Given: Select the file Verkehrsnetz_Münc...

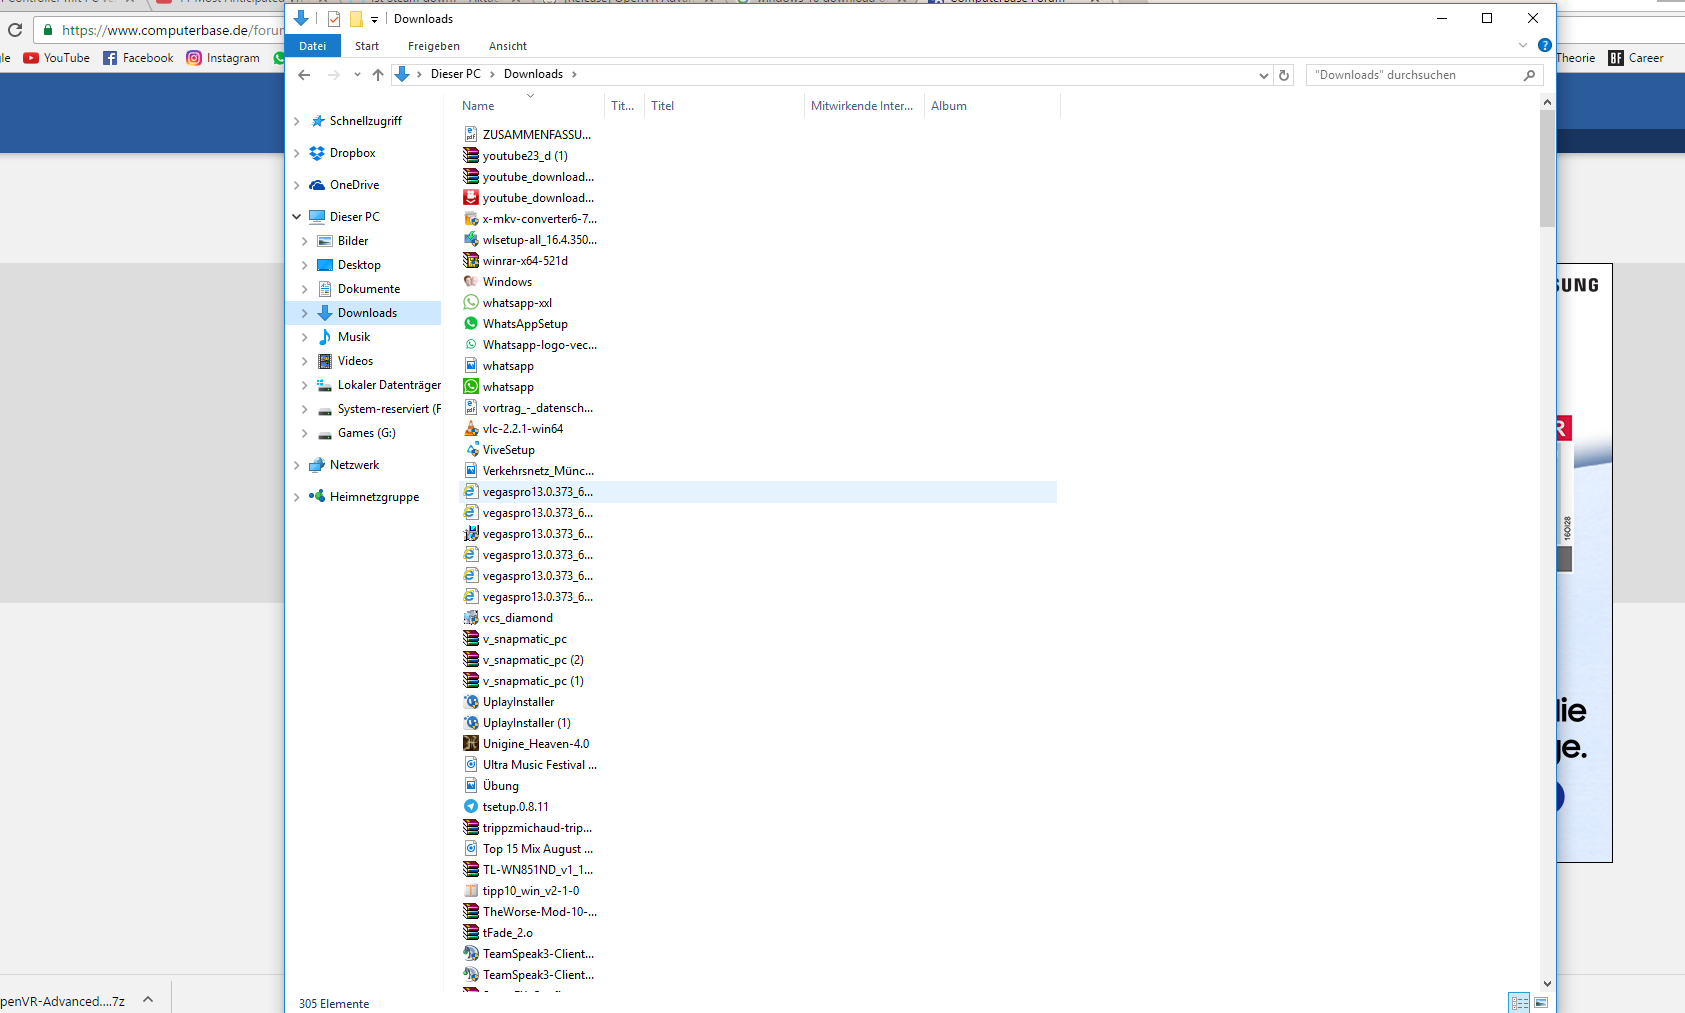Looking at the screenshot, I should (x=538, y=471).
